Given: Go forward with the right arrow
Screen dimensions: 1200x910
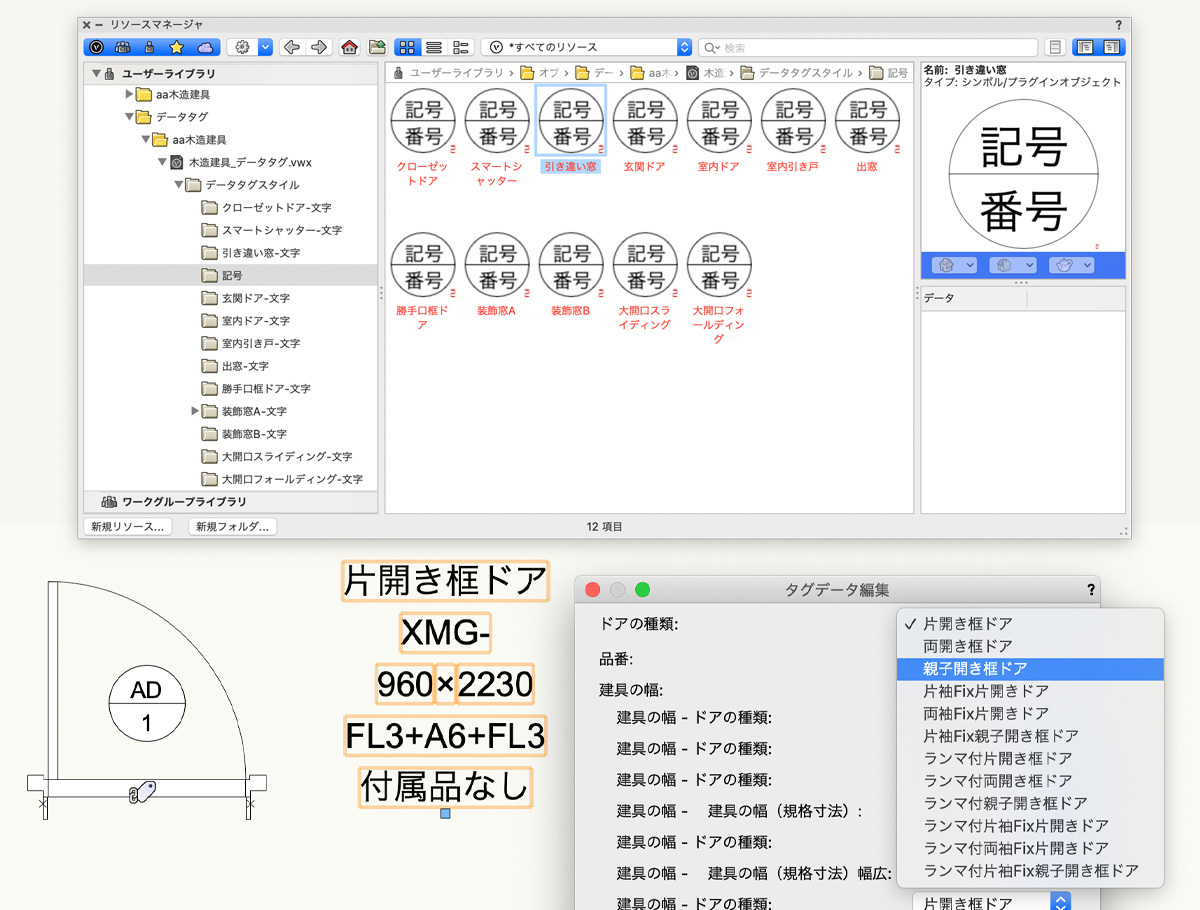Looking at the screenshot, I should (319, 47).
